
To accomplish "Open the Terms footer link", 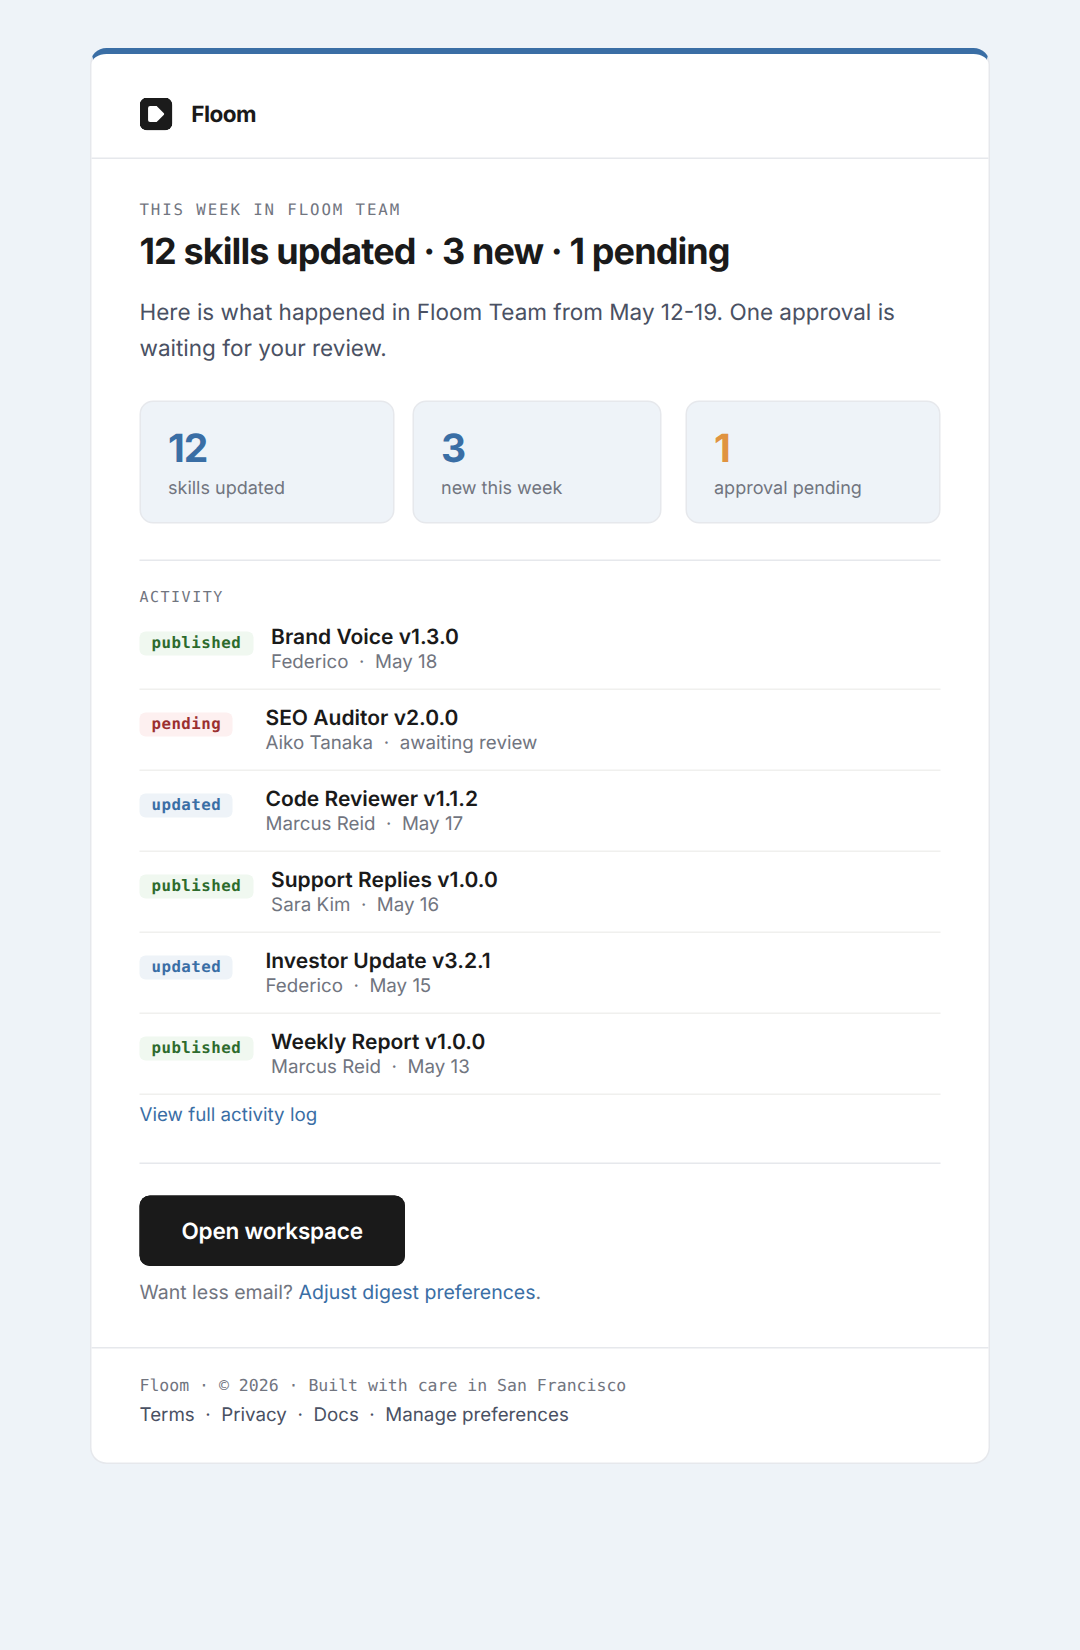I will point(167,1414).
